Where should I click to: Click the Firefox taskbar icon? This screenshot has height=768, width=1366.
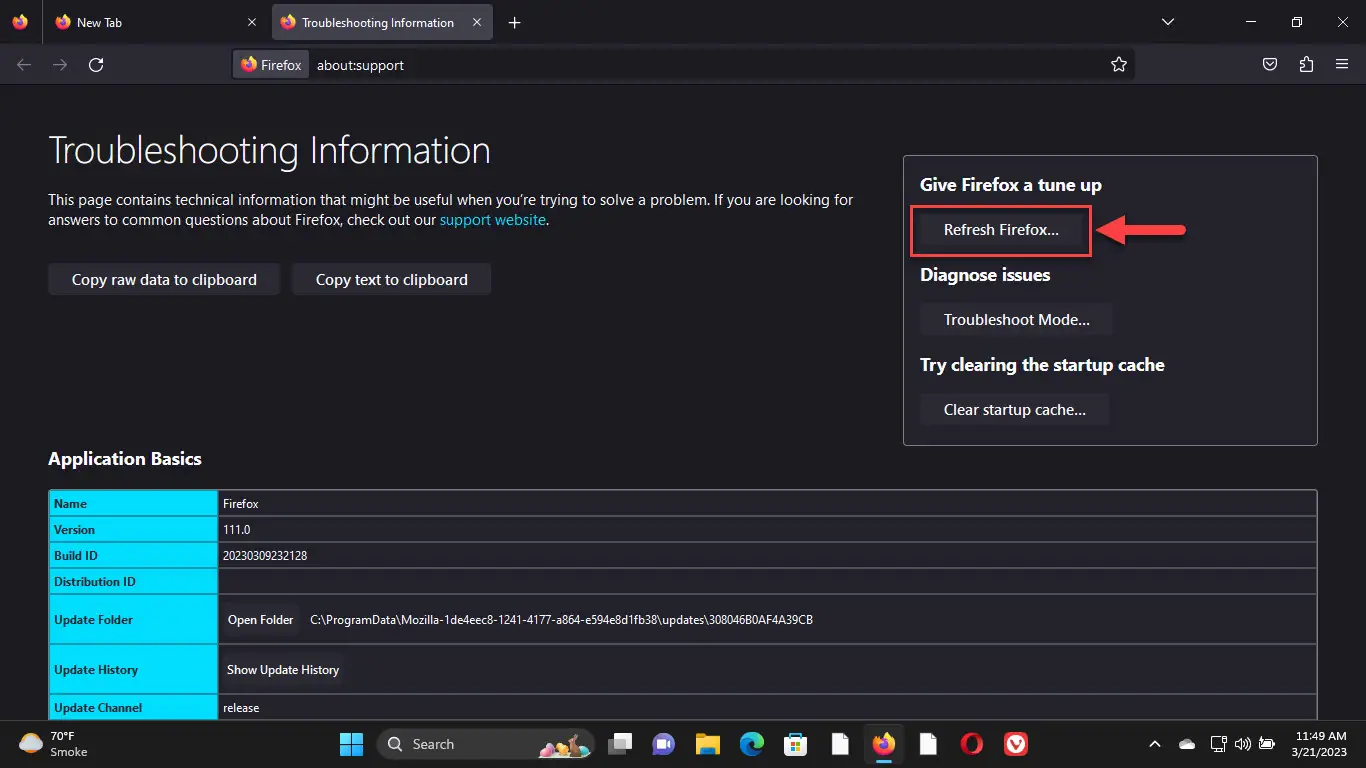point(884,744)
